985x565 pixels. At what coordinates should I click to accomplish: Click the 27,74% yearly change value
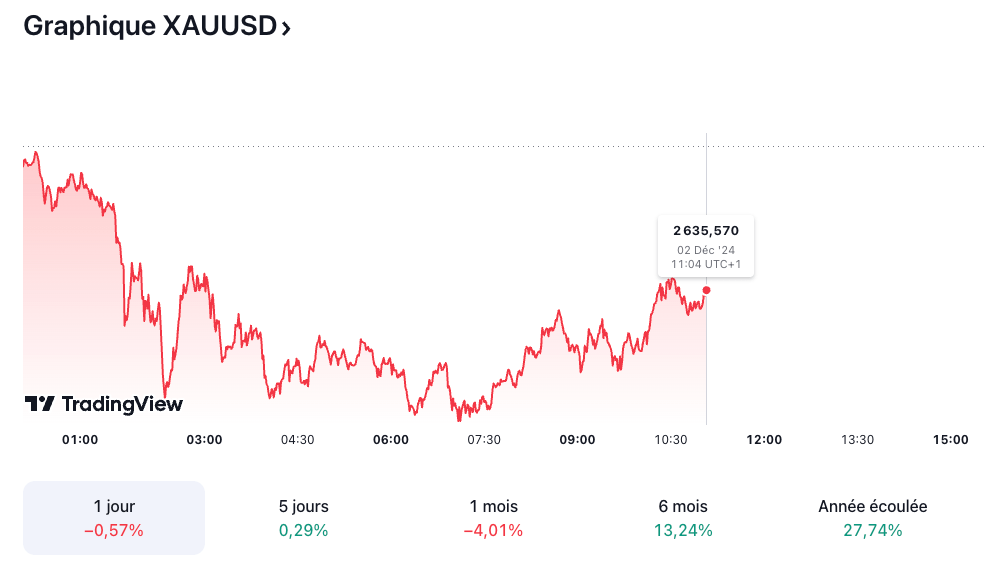[872, 530]
